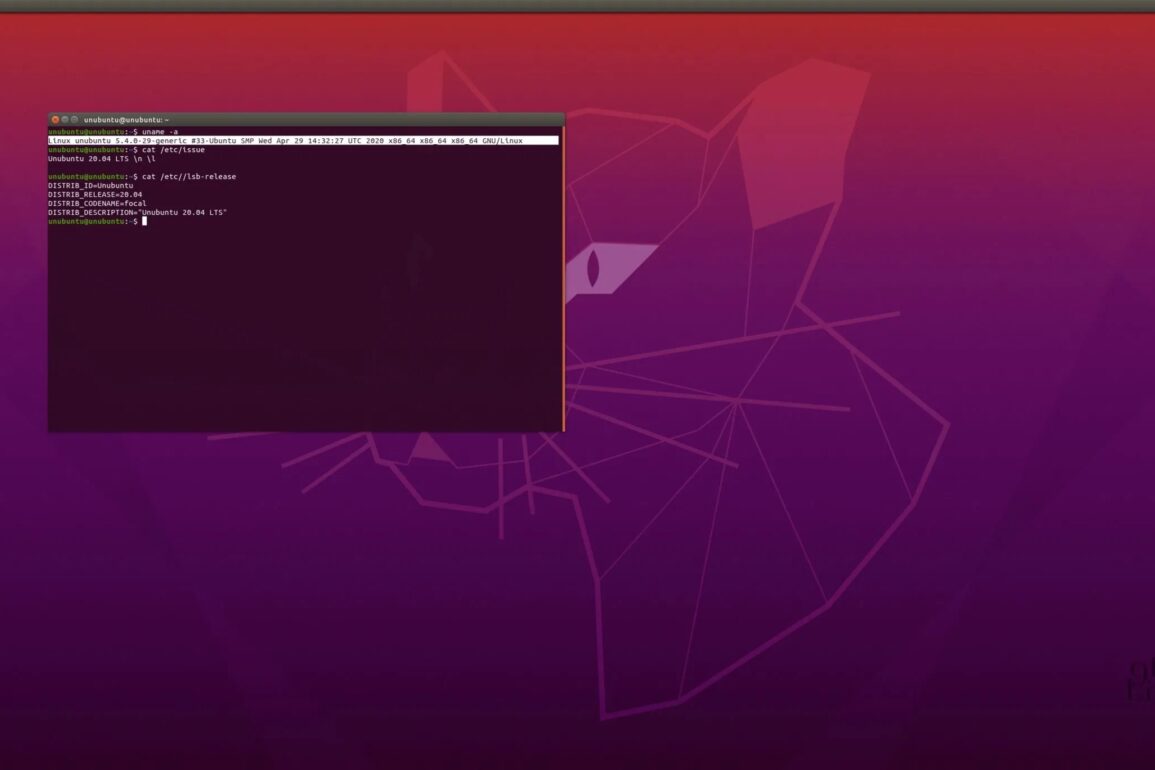Click the empty area inside the terminal
This screenshot has height=770, width=1155.
click(x=300, y=330)
